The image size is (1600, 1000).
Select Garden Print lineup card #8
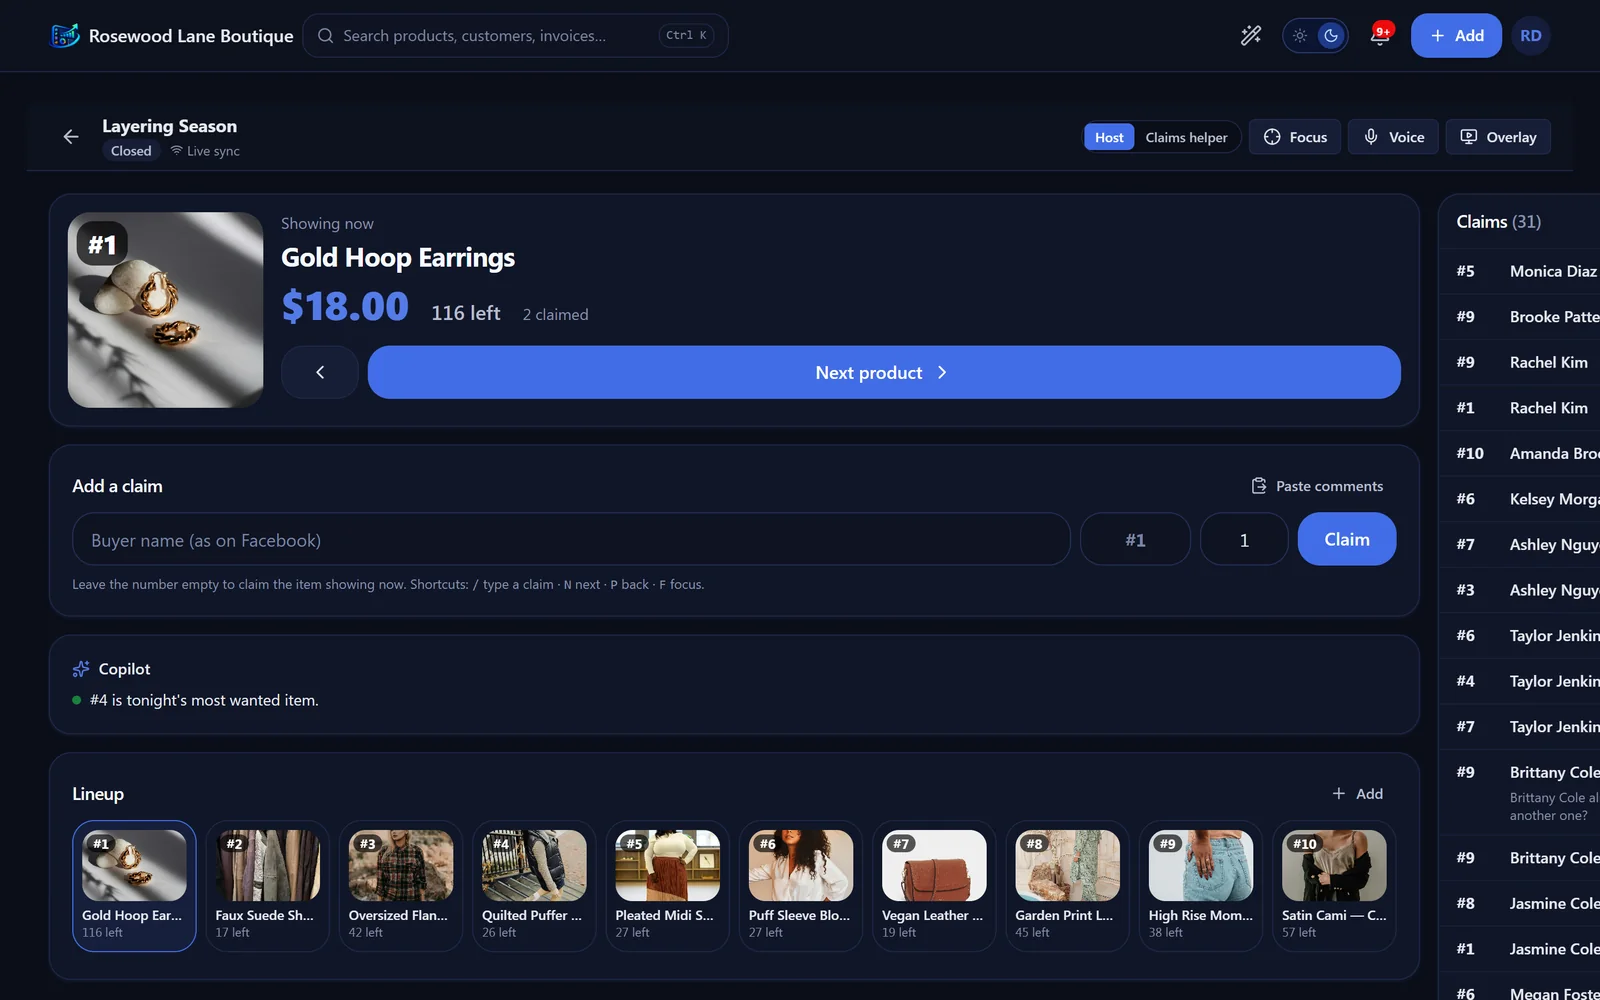coord(1068,886)
